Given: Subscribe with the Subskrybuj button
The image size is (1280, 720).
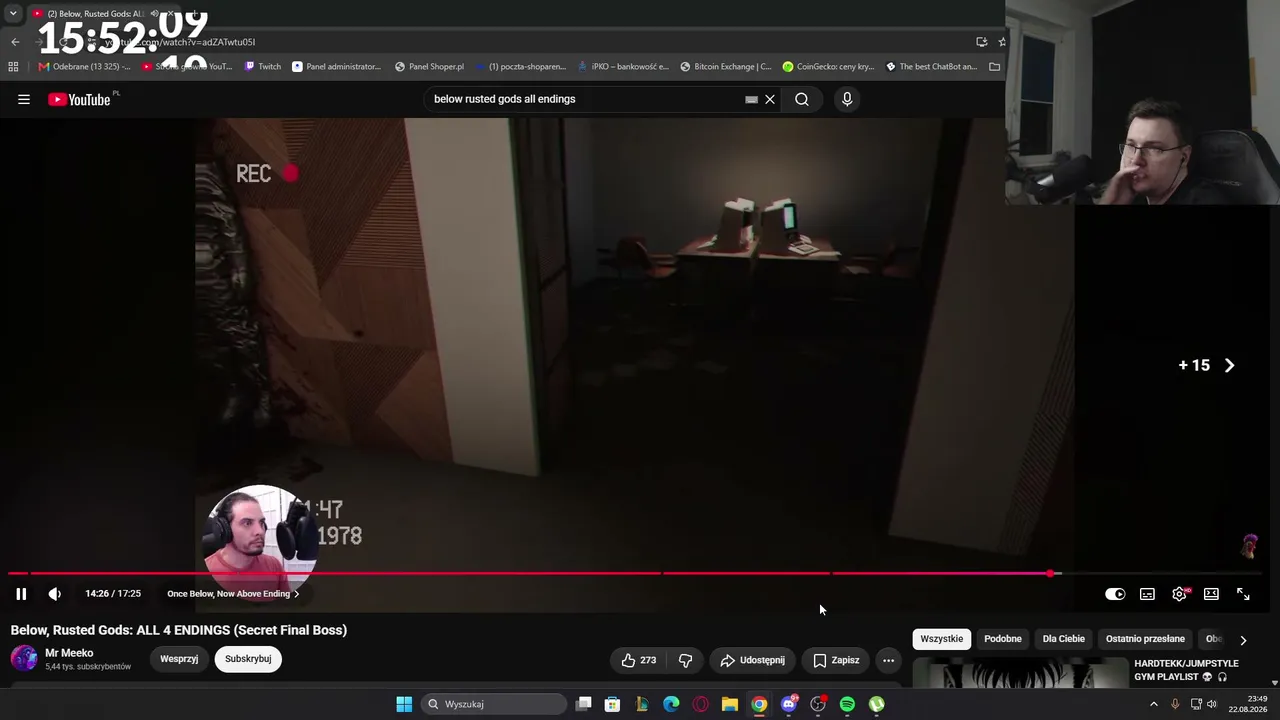Looking at the screenshot, I should 248,659.
